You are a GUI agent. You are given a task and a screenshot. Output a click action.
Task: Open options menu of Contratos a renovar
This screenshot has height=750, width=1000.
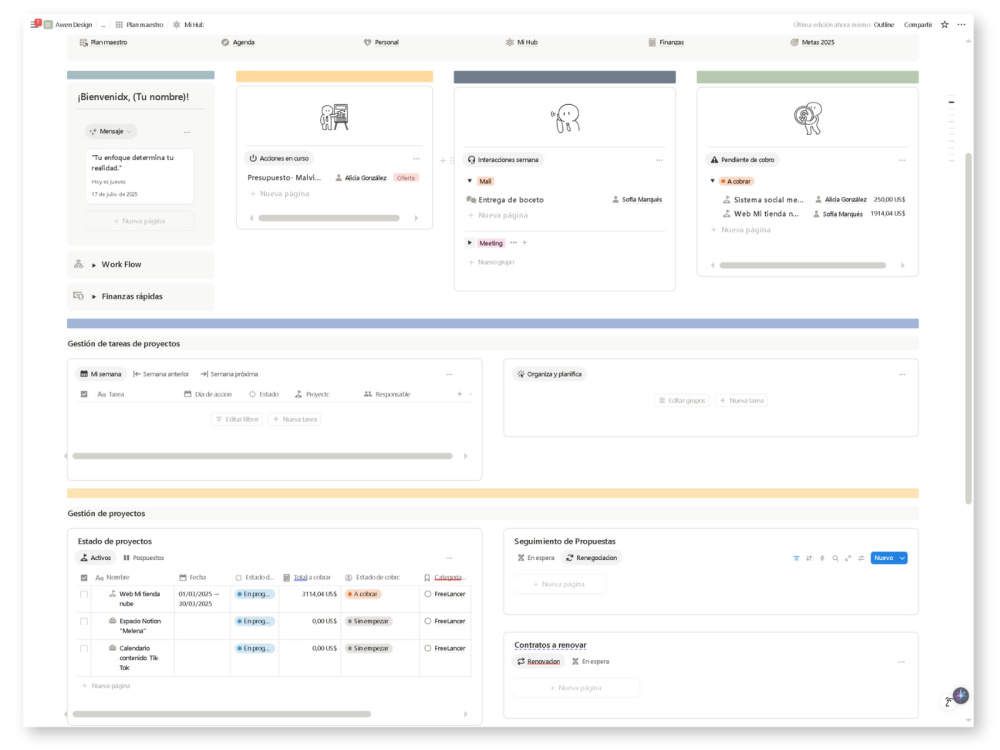902,662
